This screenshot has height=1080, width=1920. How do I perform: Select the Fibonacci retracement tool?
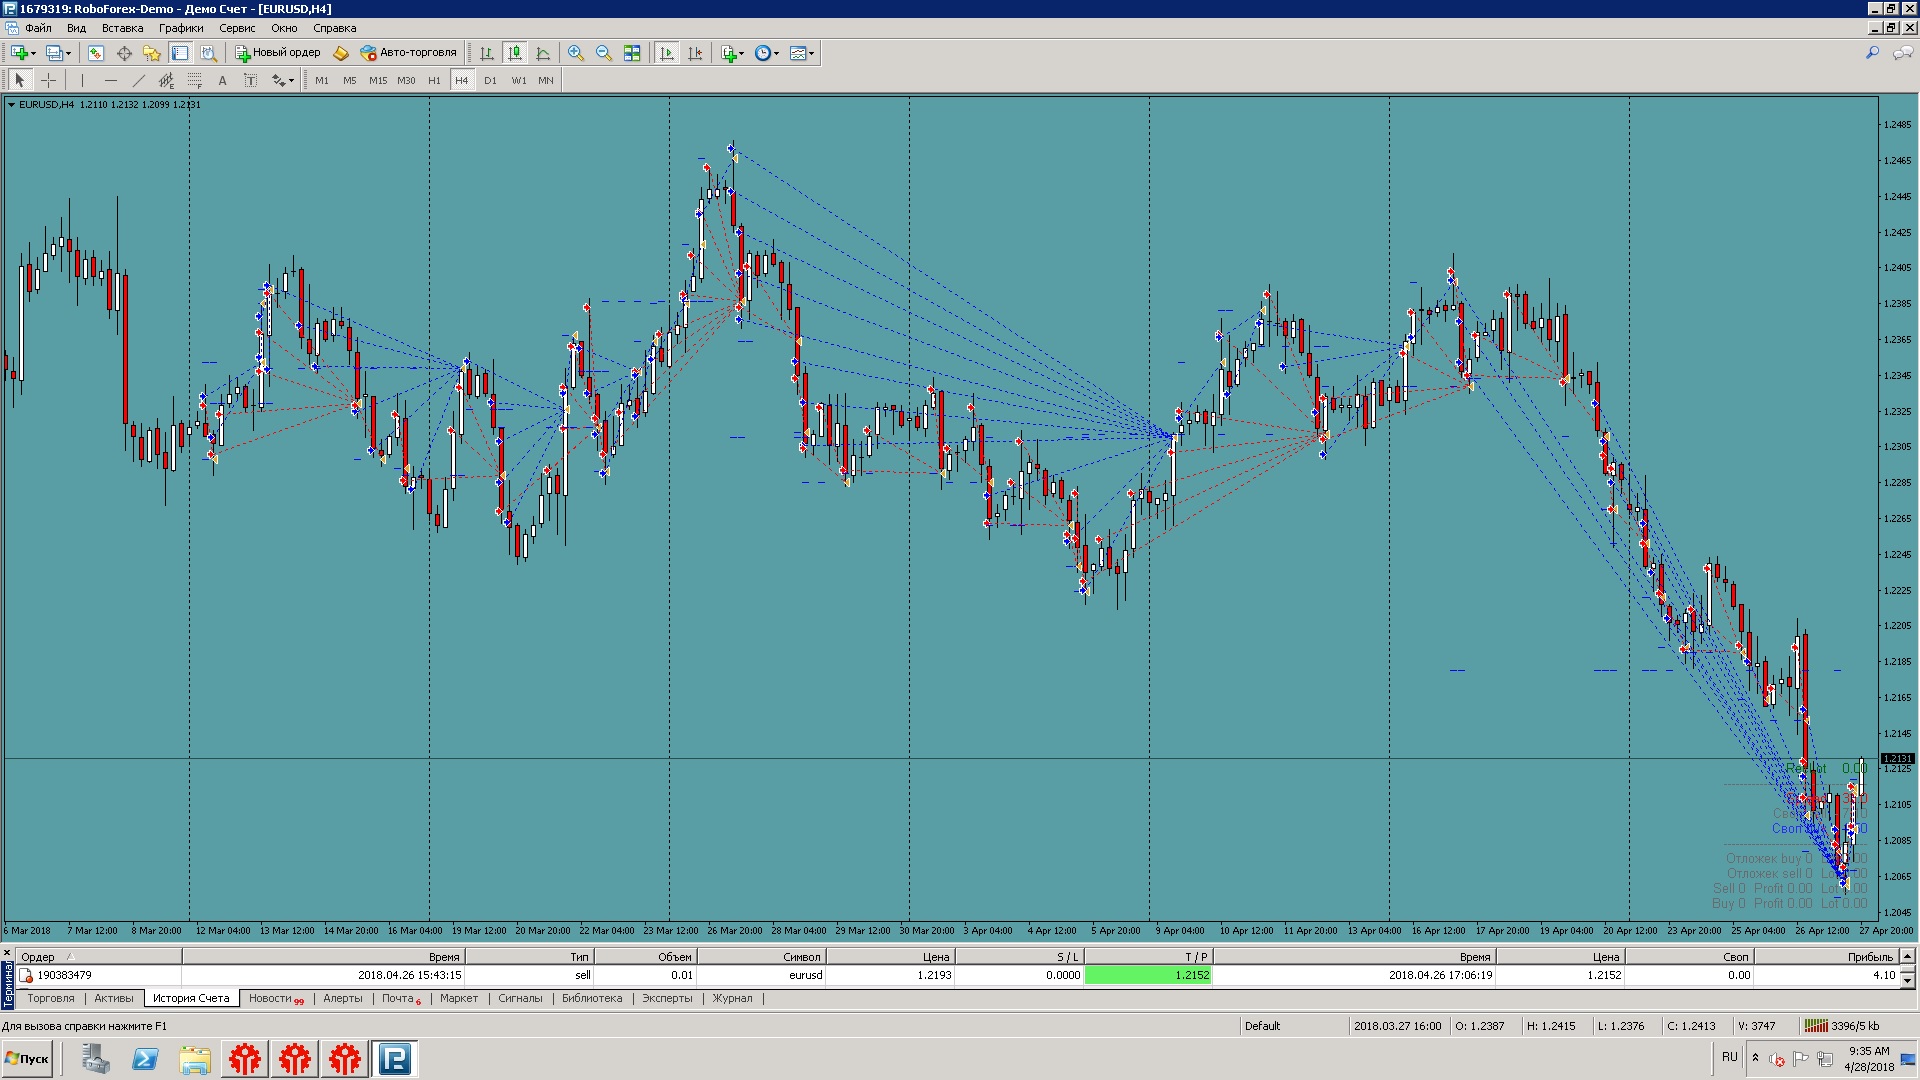click(x=194, y=80)
